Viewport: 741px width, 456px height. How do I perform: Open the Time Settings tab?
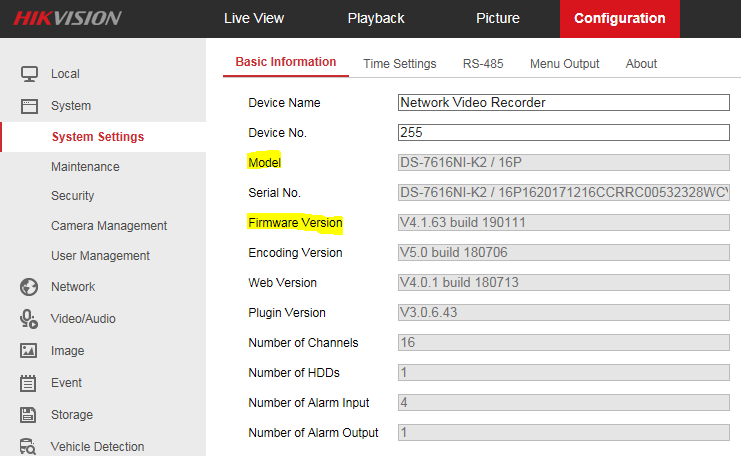pos(400,63)
